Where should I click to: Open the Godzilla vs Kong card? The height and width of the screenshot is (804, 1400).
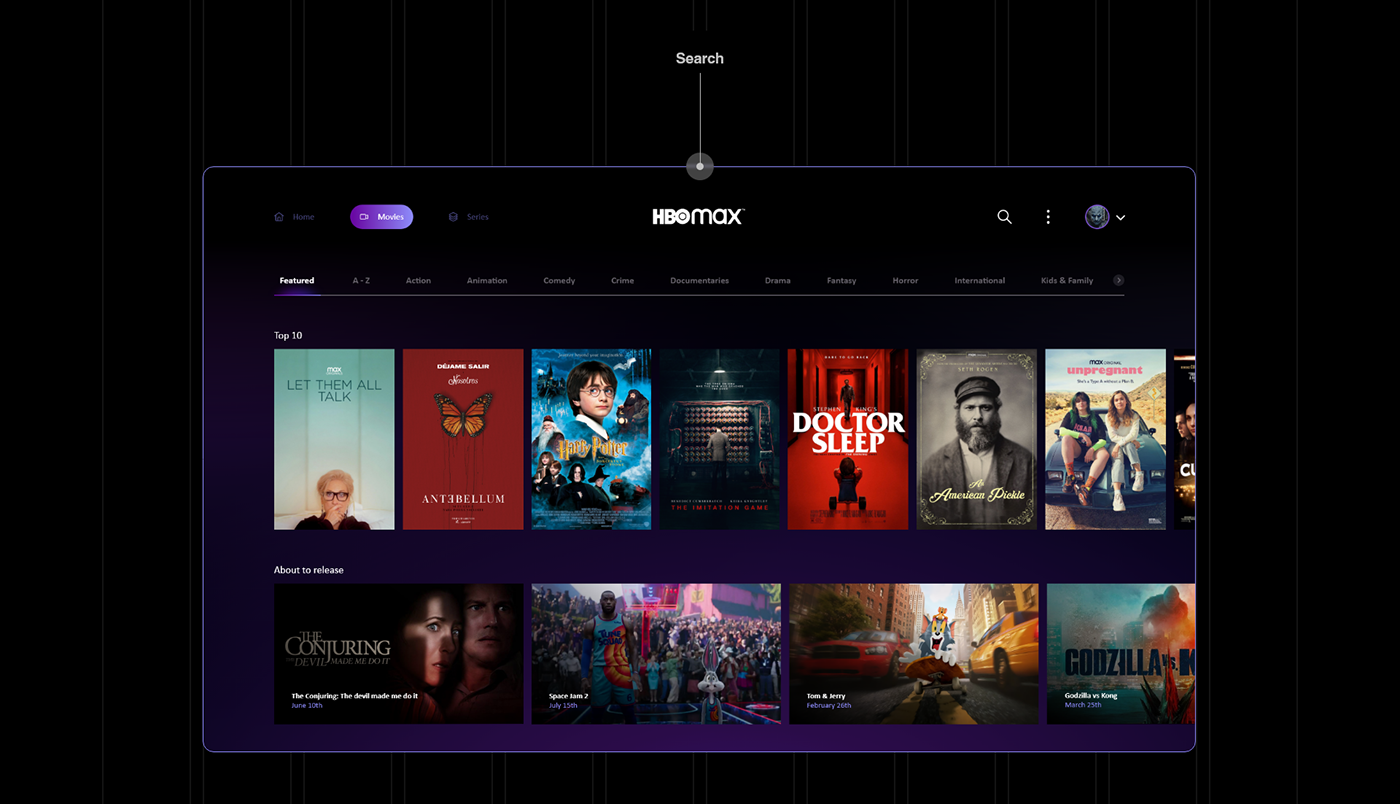[x=1121, y=654]
